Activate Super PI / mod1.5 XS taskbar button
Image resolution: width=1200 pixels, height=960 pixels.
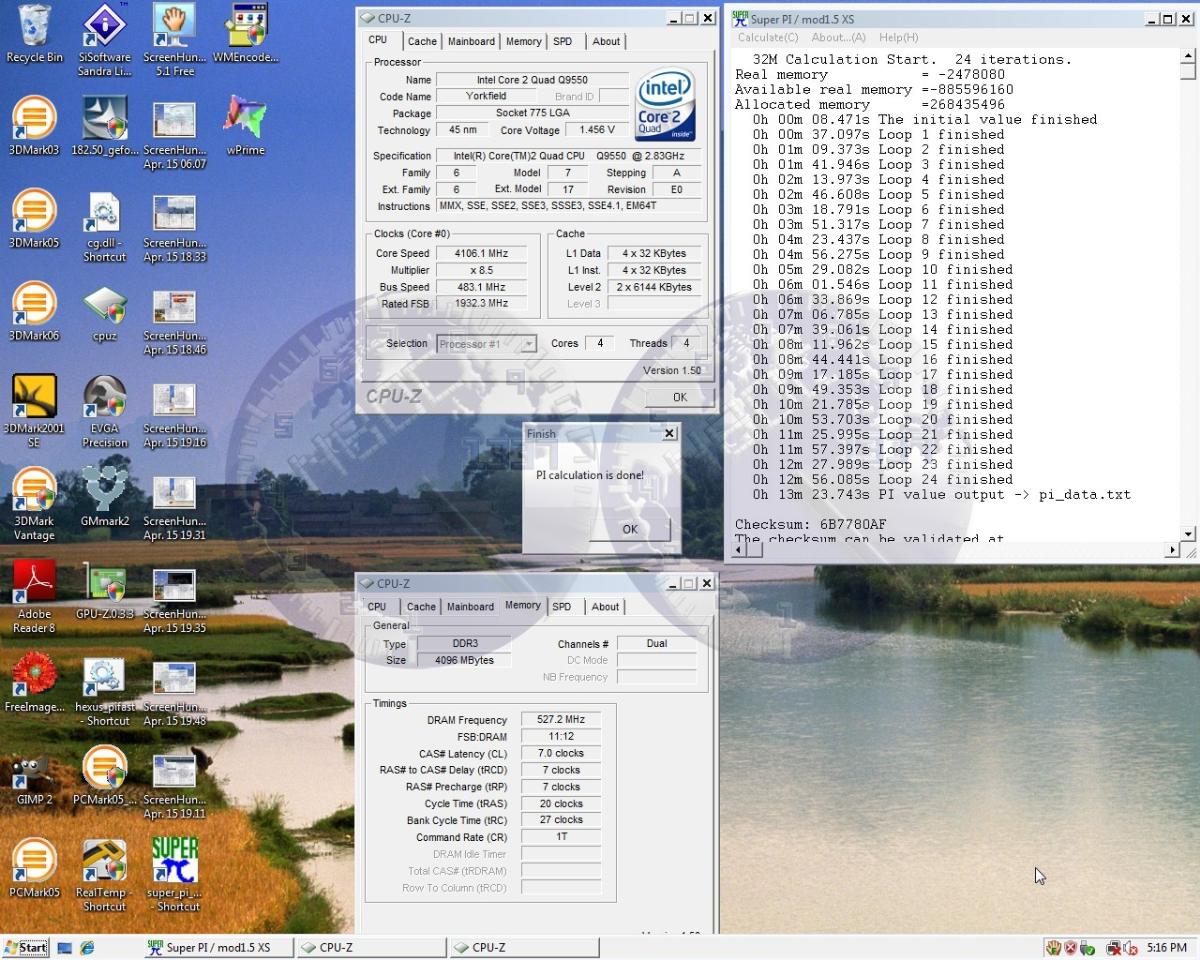coord(218,947)
